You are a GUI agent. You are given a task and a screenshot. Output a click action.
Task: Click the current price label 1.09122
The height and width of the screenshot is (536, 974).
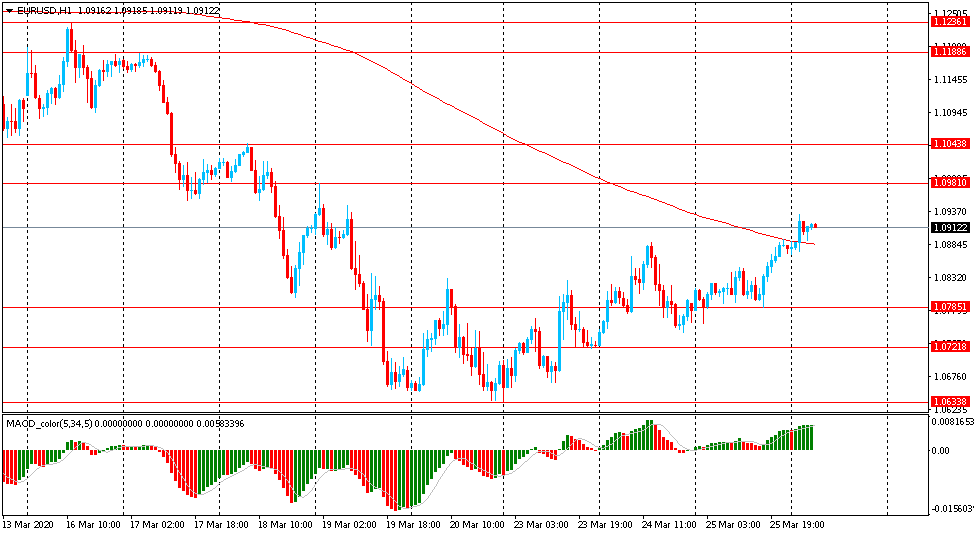click(950, 228)
